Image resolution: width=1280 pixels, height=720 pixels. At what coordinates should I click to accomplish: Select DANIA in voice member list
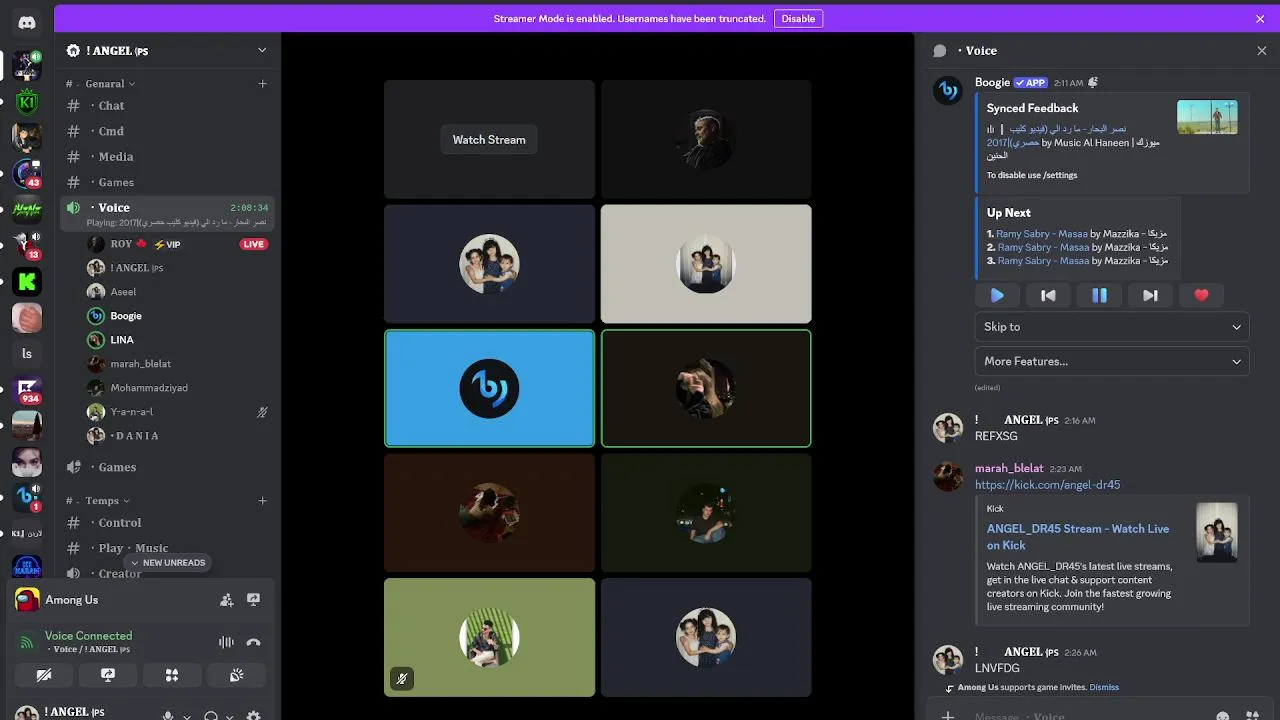coord(178,436)
